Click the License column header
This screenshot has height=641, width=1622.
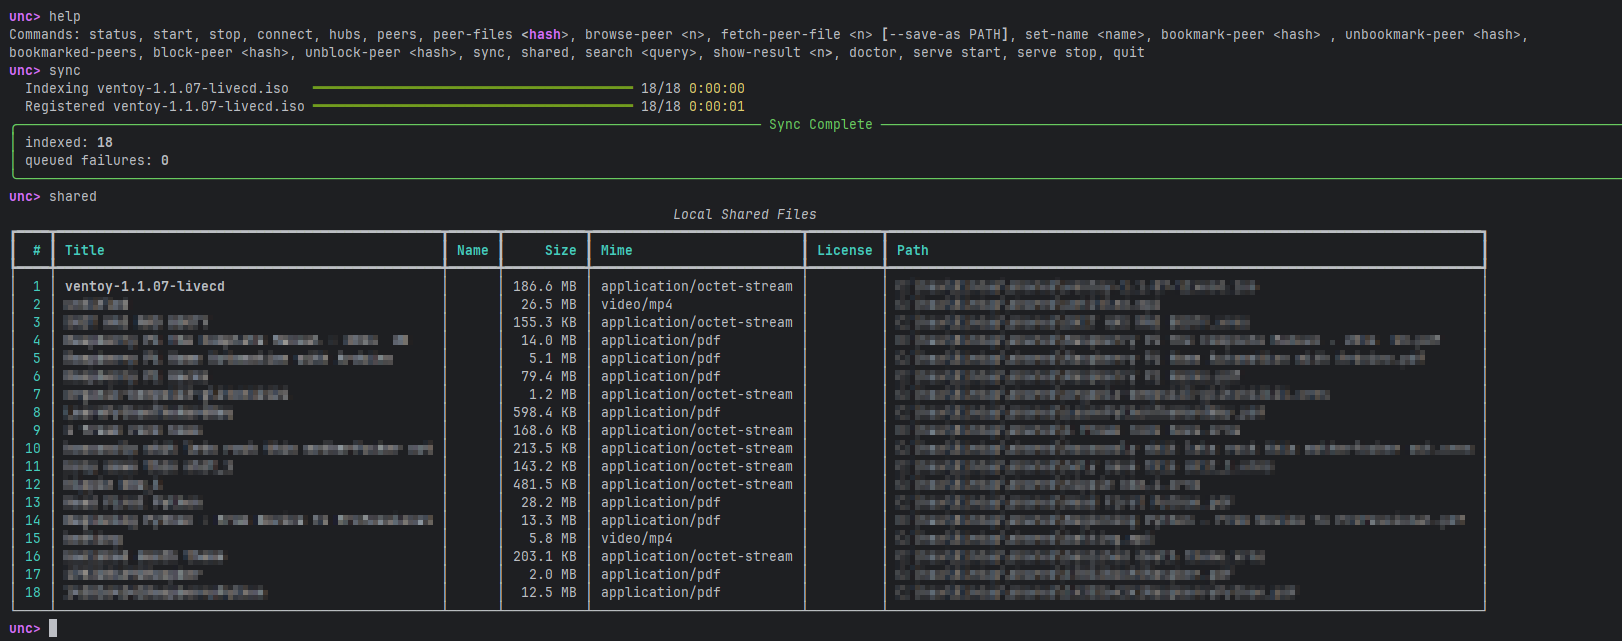click(844, 251)
